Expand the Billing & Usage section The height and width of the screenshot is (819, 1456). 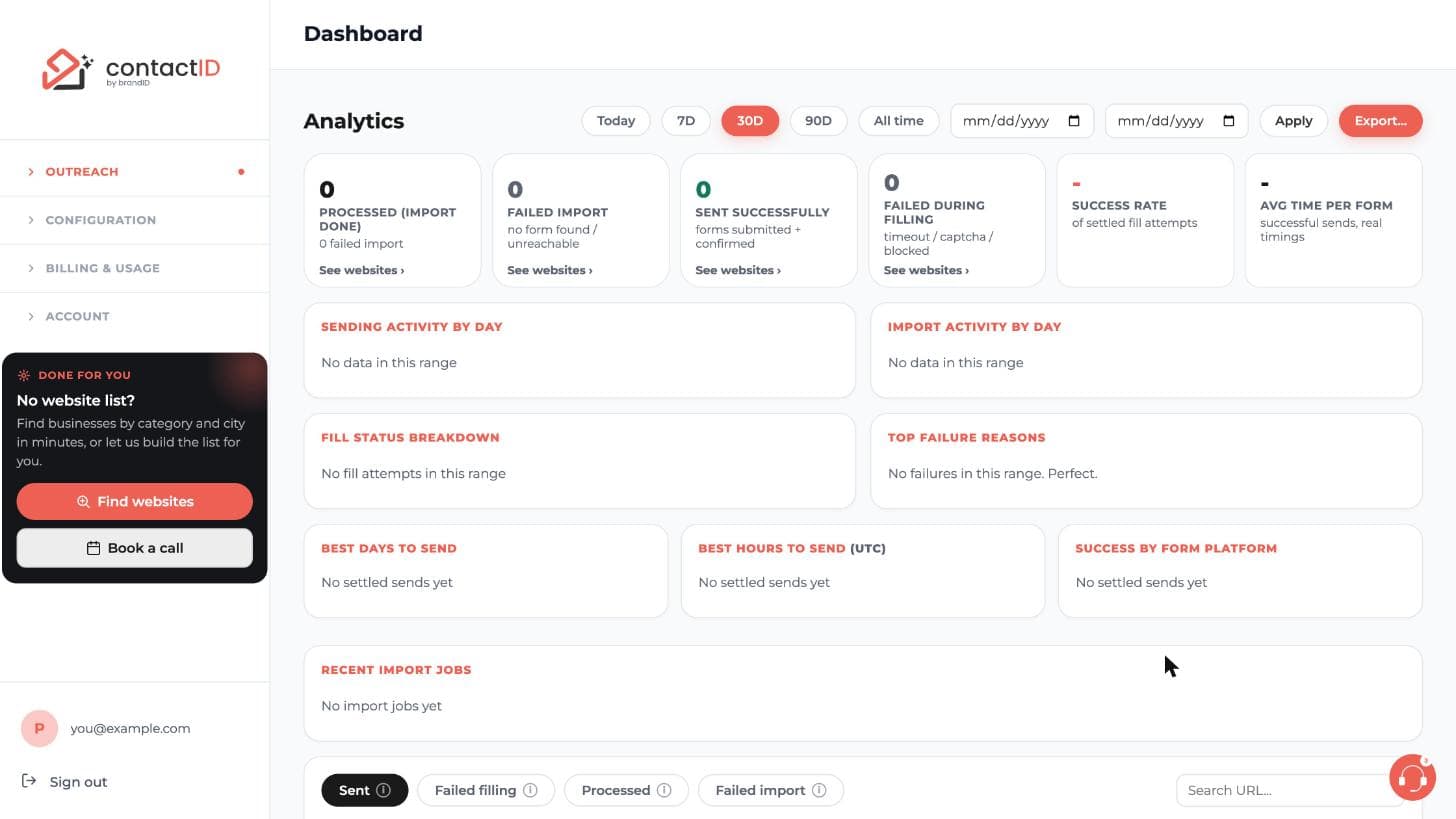[x=135, y=268]
